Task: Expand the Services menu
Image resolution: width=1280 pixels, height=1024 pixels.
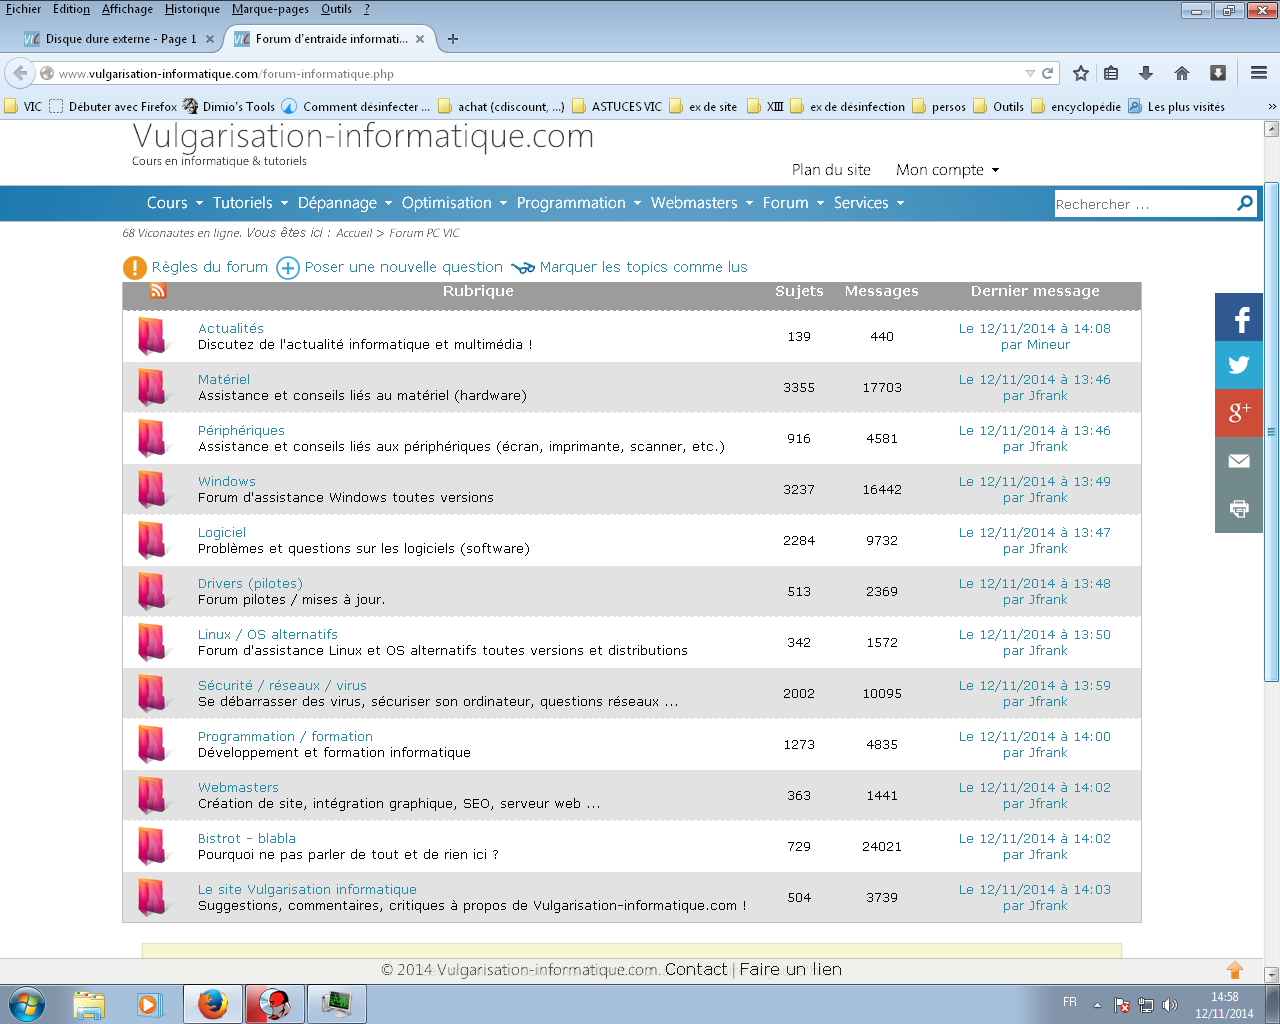Action: pyautogui.click(x=869, y=203)
